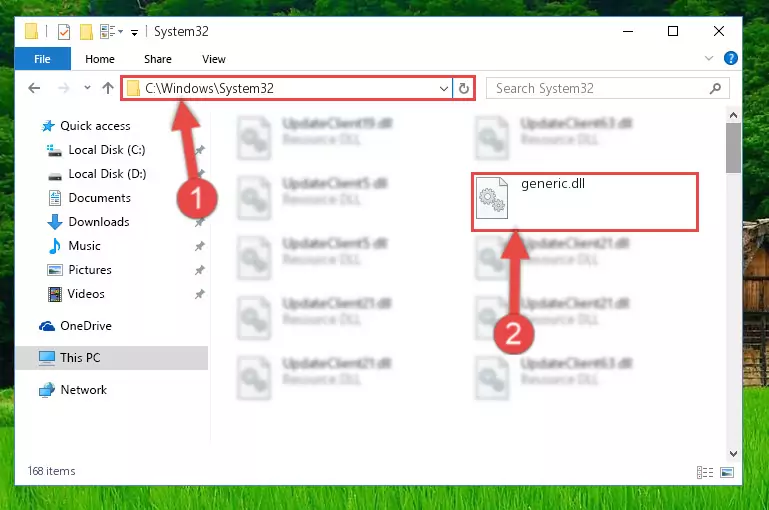Image resolution: width=769 pixels, height=510 pixels.
Task: Maximize the System32 window
Action: [x=673, y=31]
